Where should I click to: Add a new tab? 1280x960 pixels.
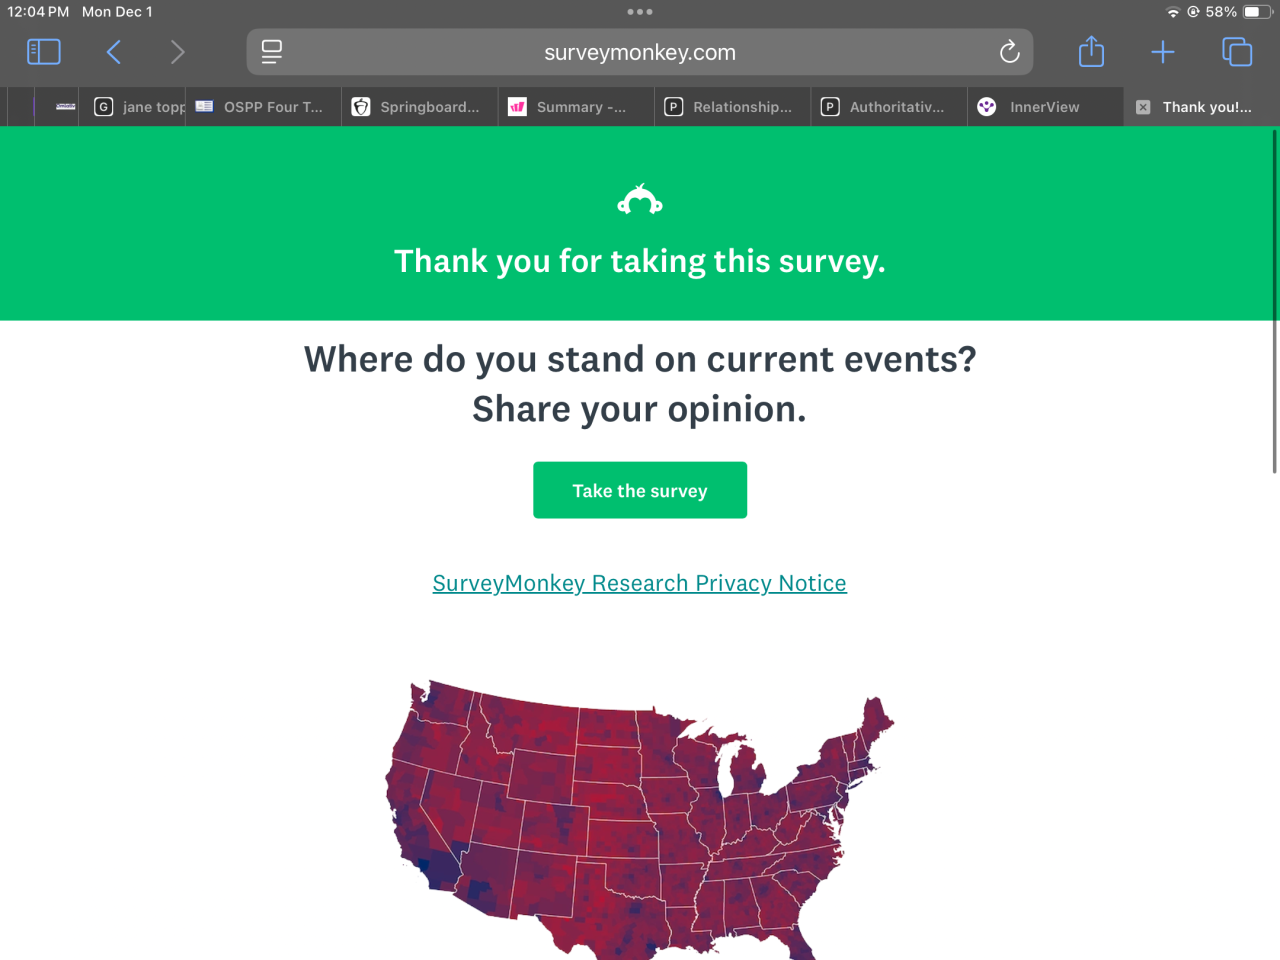pyautogui.click(x=1162, y=52)
